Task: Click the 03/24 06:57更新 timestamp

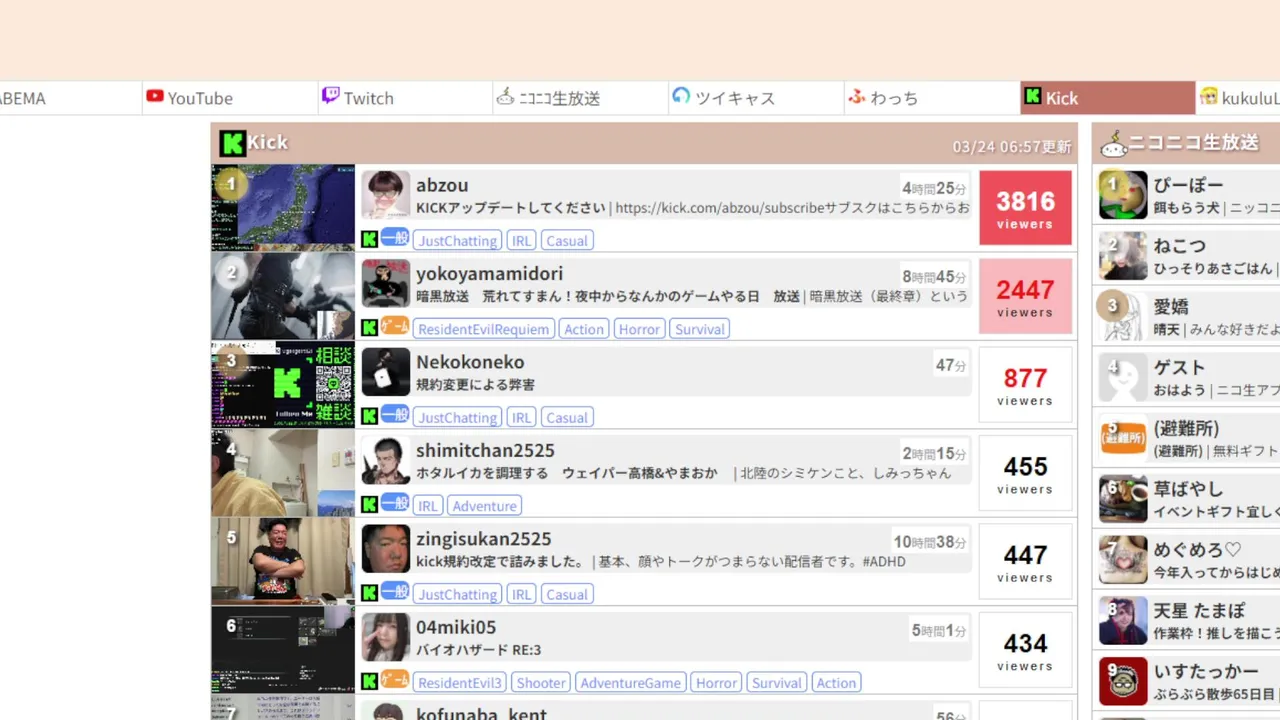Action: (x=1011, y=147)
